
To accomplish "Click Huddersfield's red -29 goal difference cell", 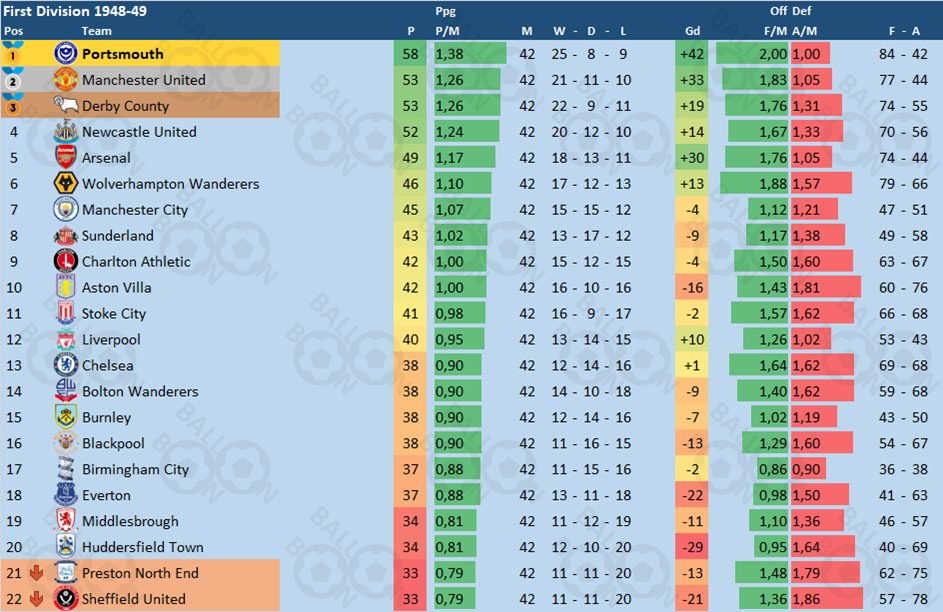I will [692, 547].
